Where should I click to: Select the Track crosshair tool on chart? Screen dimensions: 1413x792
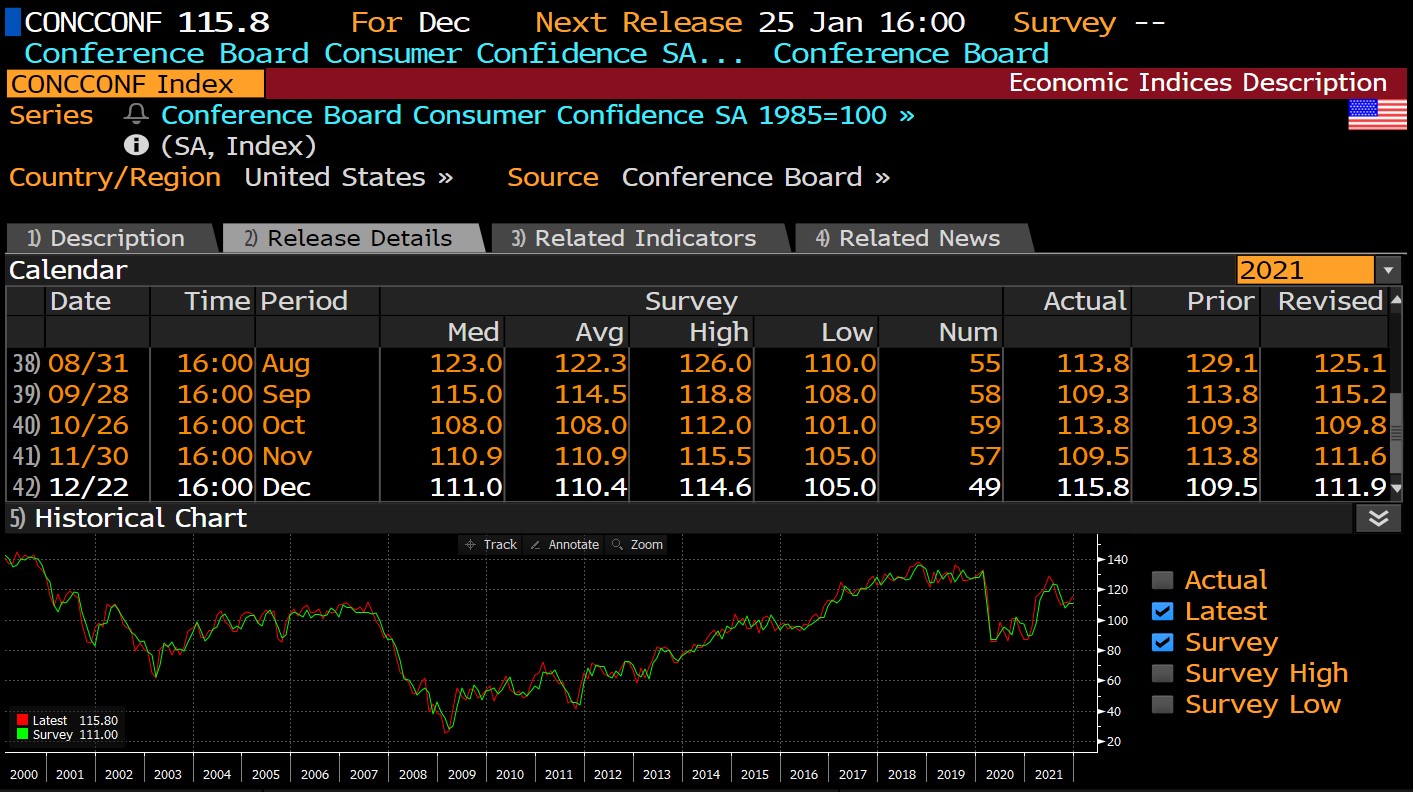[489, 544]
